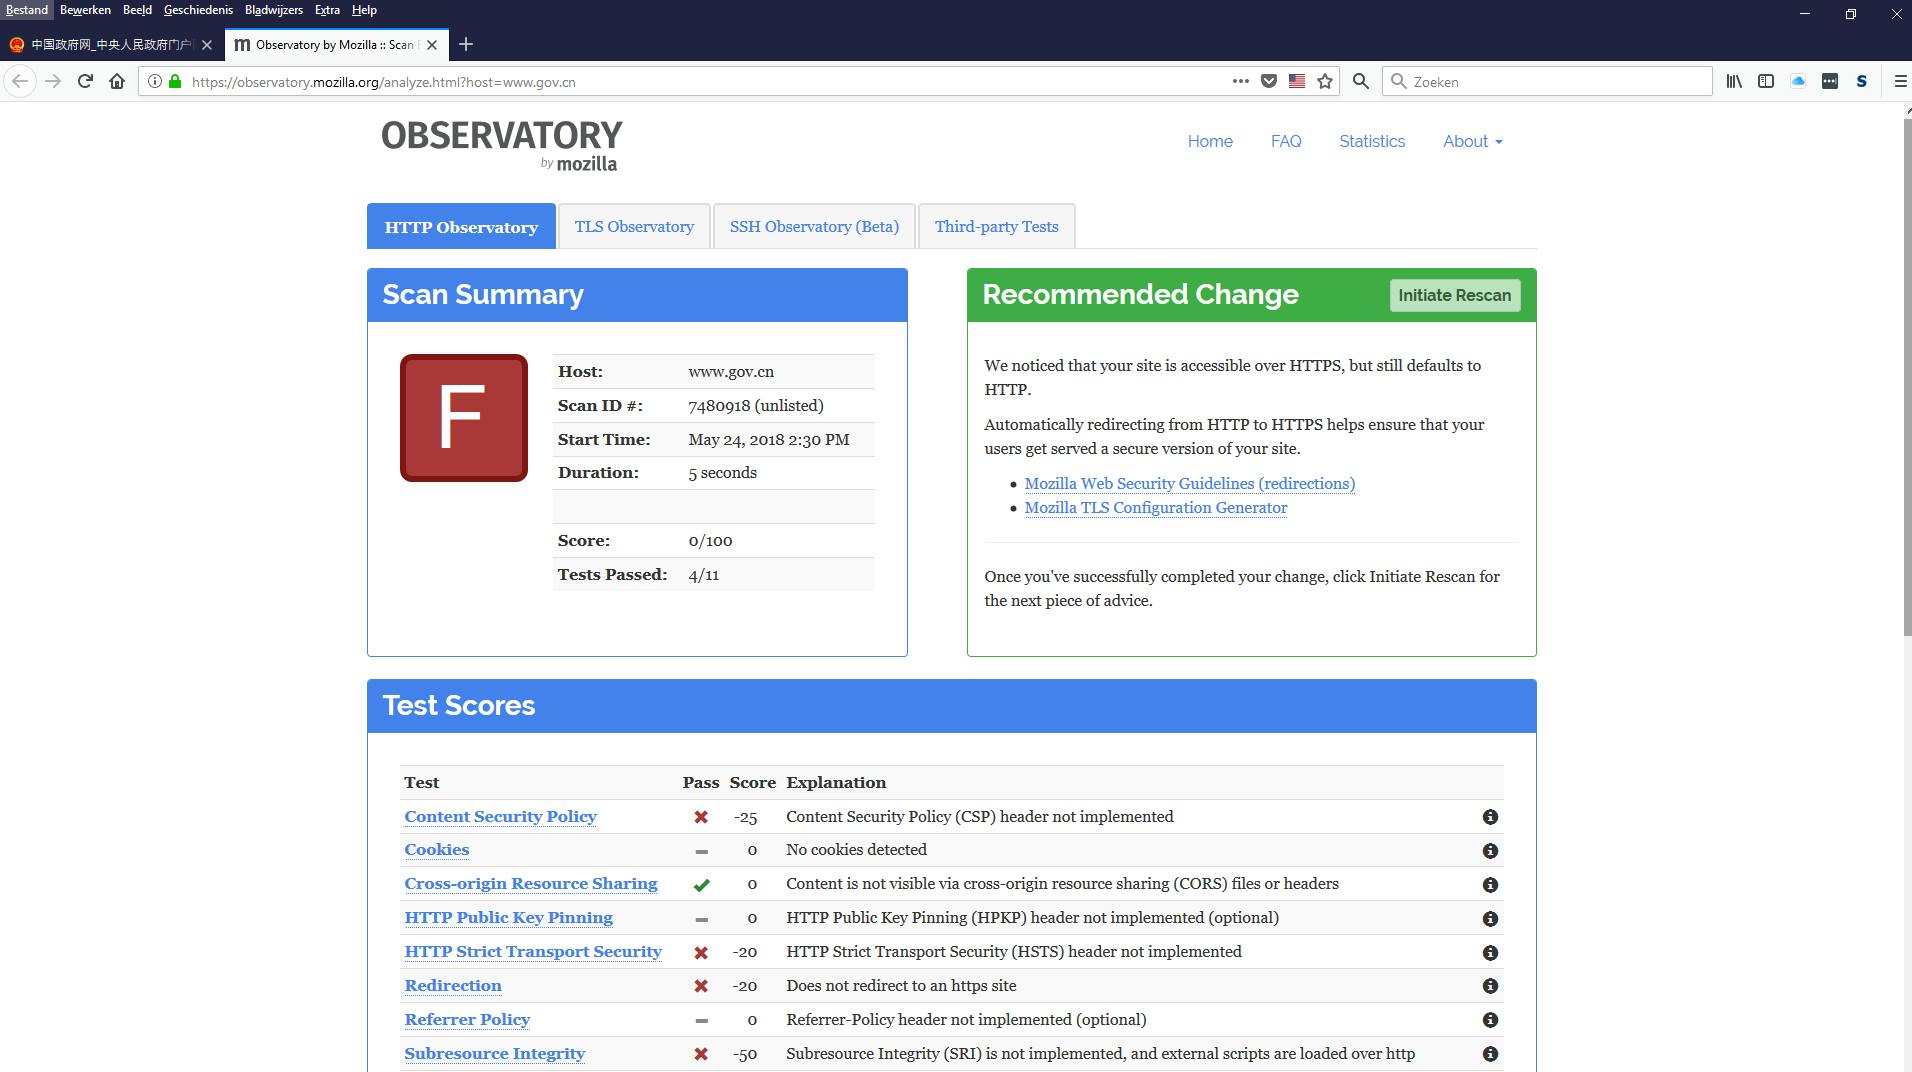Open the Help menu
The height and width of the screenshot is (1072, 1912).
pyautogui.click(x=364, y=10)
